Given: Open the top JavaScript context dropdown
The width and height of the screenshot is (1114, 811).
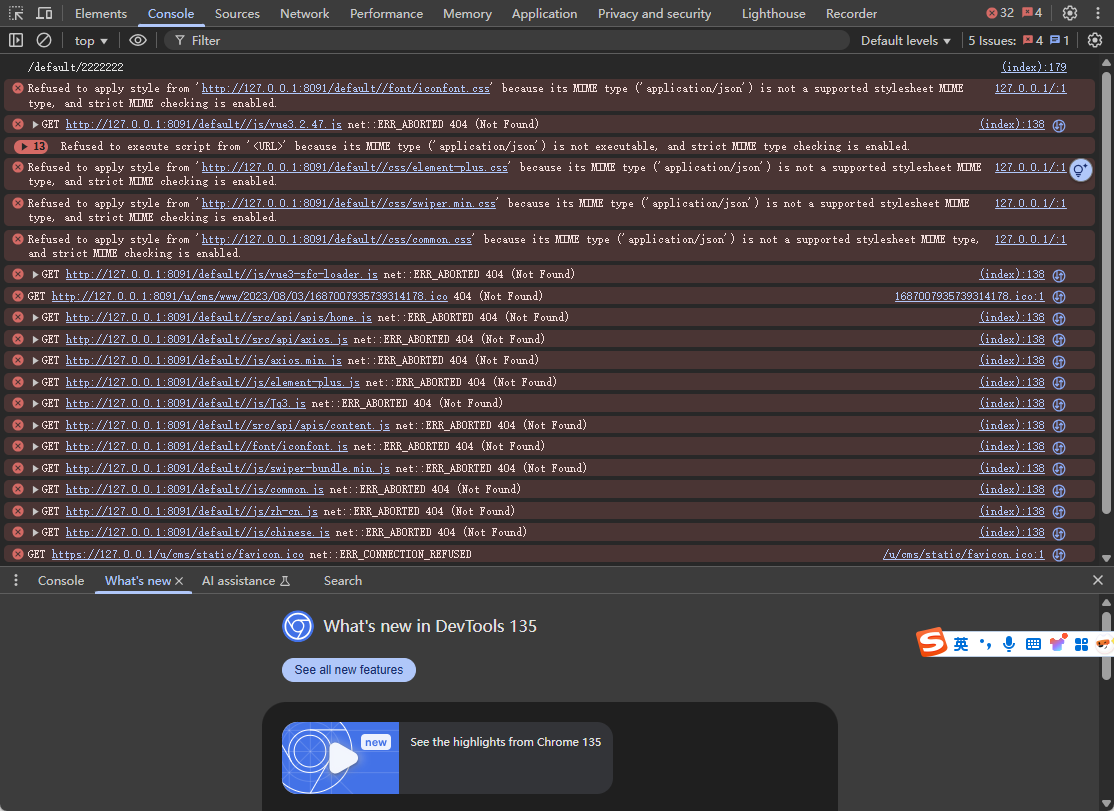Looking at the screenshot, I should pos(91,40).
